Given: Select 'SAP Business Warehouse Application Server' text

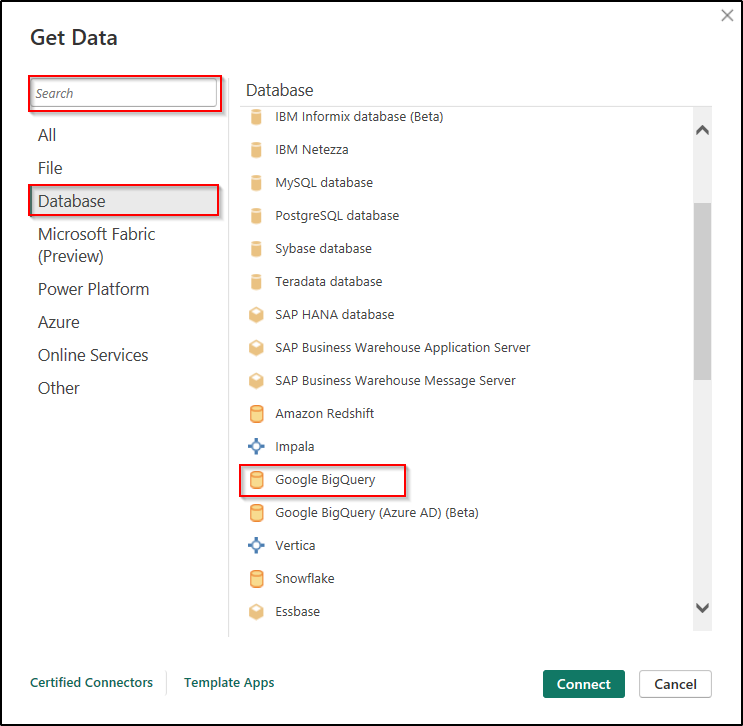Looking at the screenshot, I should coord(402,348).
